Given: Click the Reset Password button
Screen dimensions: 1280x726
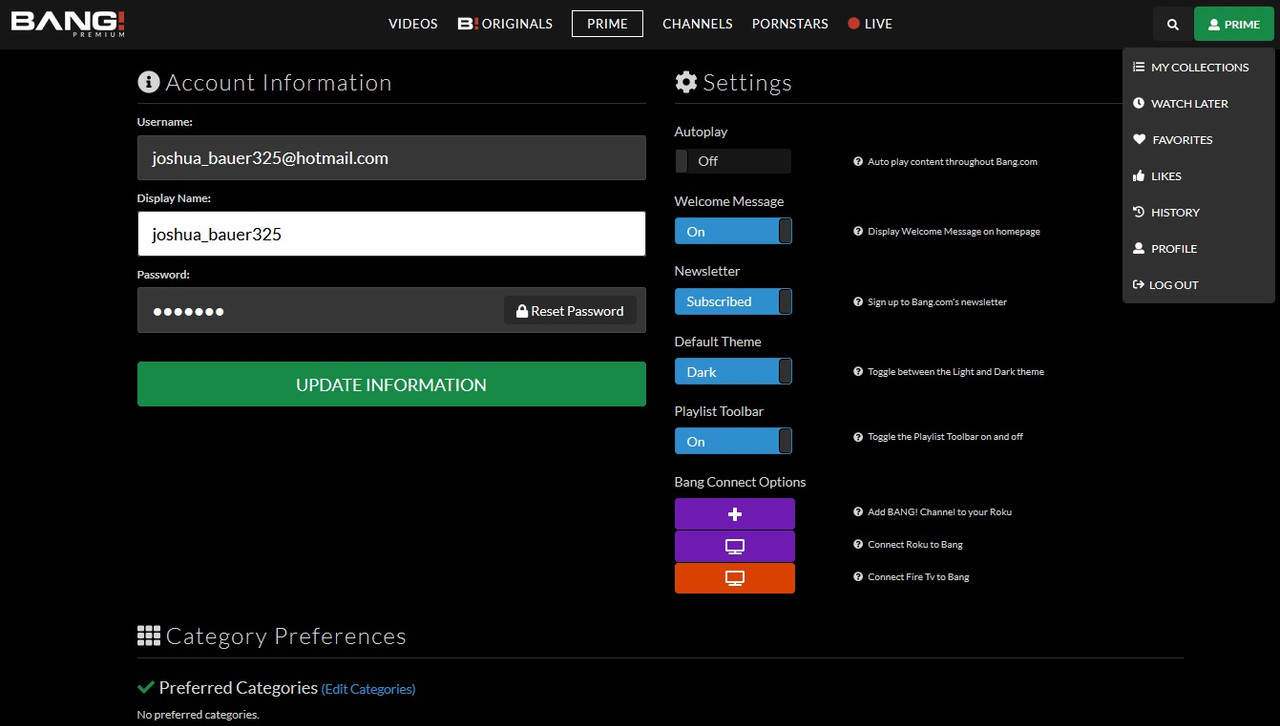Looking at the screenshot, I should pyautogui.click(x=570, y=311).
